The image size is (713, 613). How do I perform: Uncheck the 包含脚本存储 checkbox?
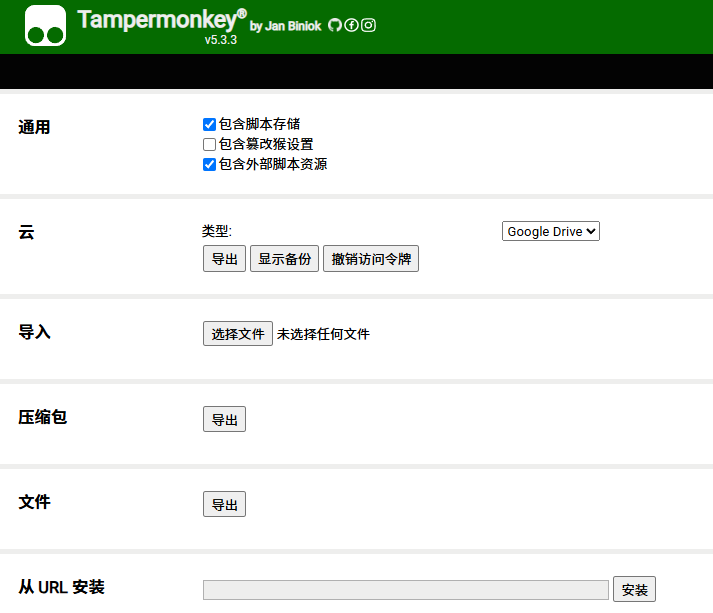point(209,125)
